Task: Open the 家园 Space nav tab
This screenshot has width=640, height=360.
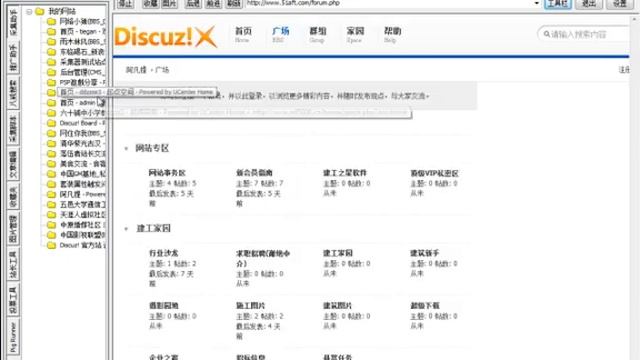Action: pos(355,34)
